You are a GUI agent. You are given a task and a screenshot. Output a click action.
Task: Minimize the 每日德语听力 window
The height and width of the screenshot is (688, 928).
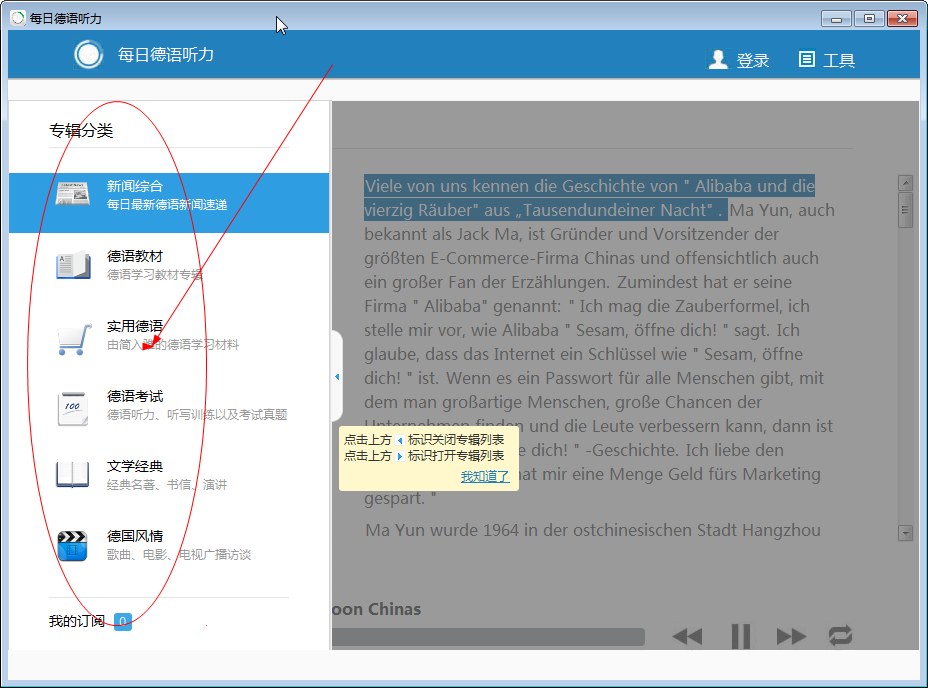point(836,19)
